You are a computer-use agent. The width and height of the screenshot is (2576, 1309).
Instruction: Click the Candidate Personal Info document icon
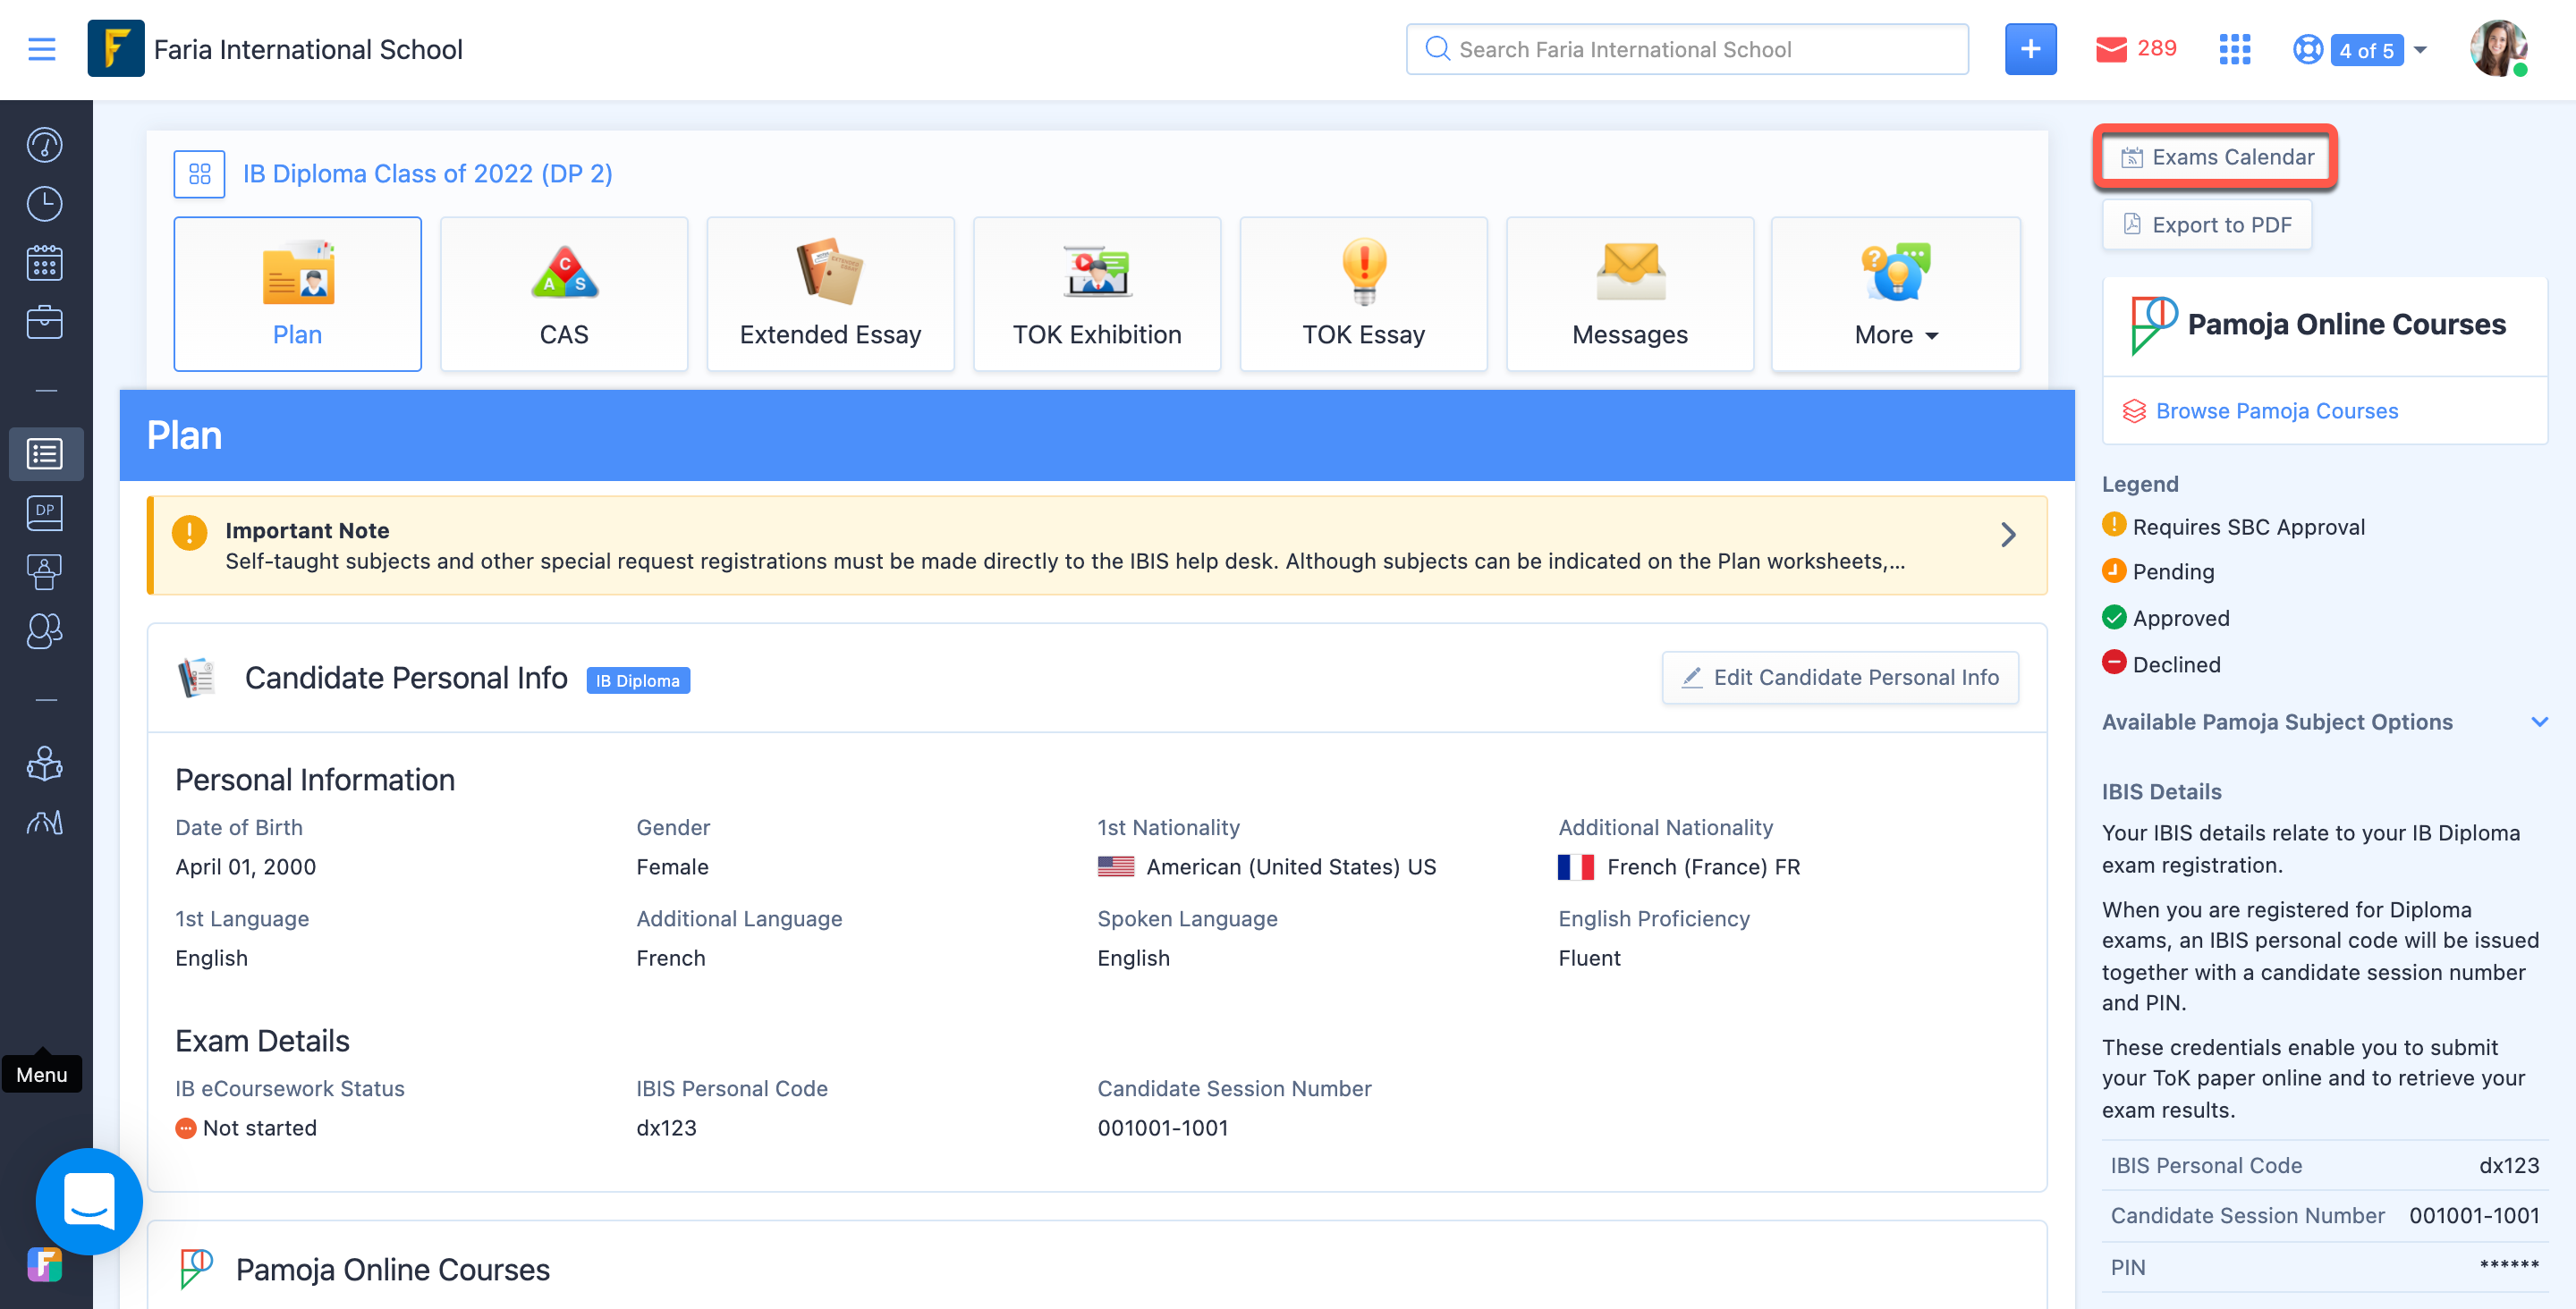click(197, 677)
